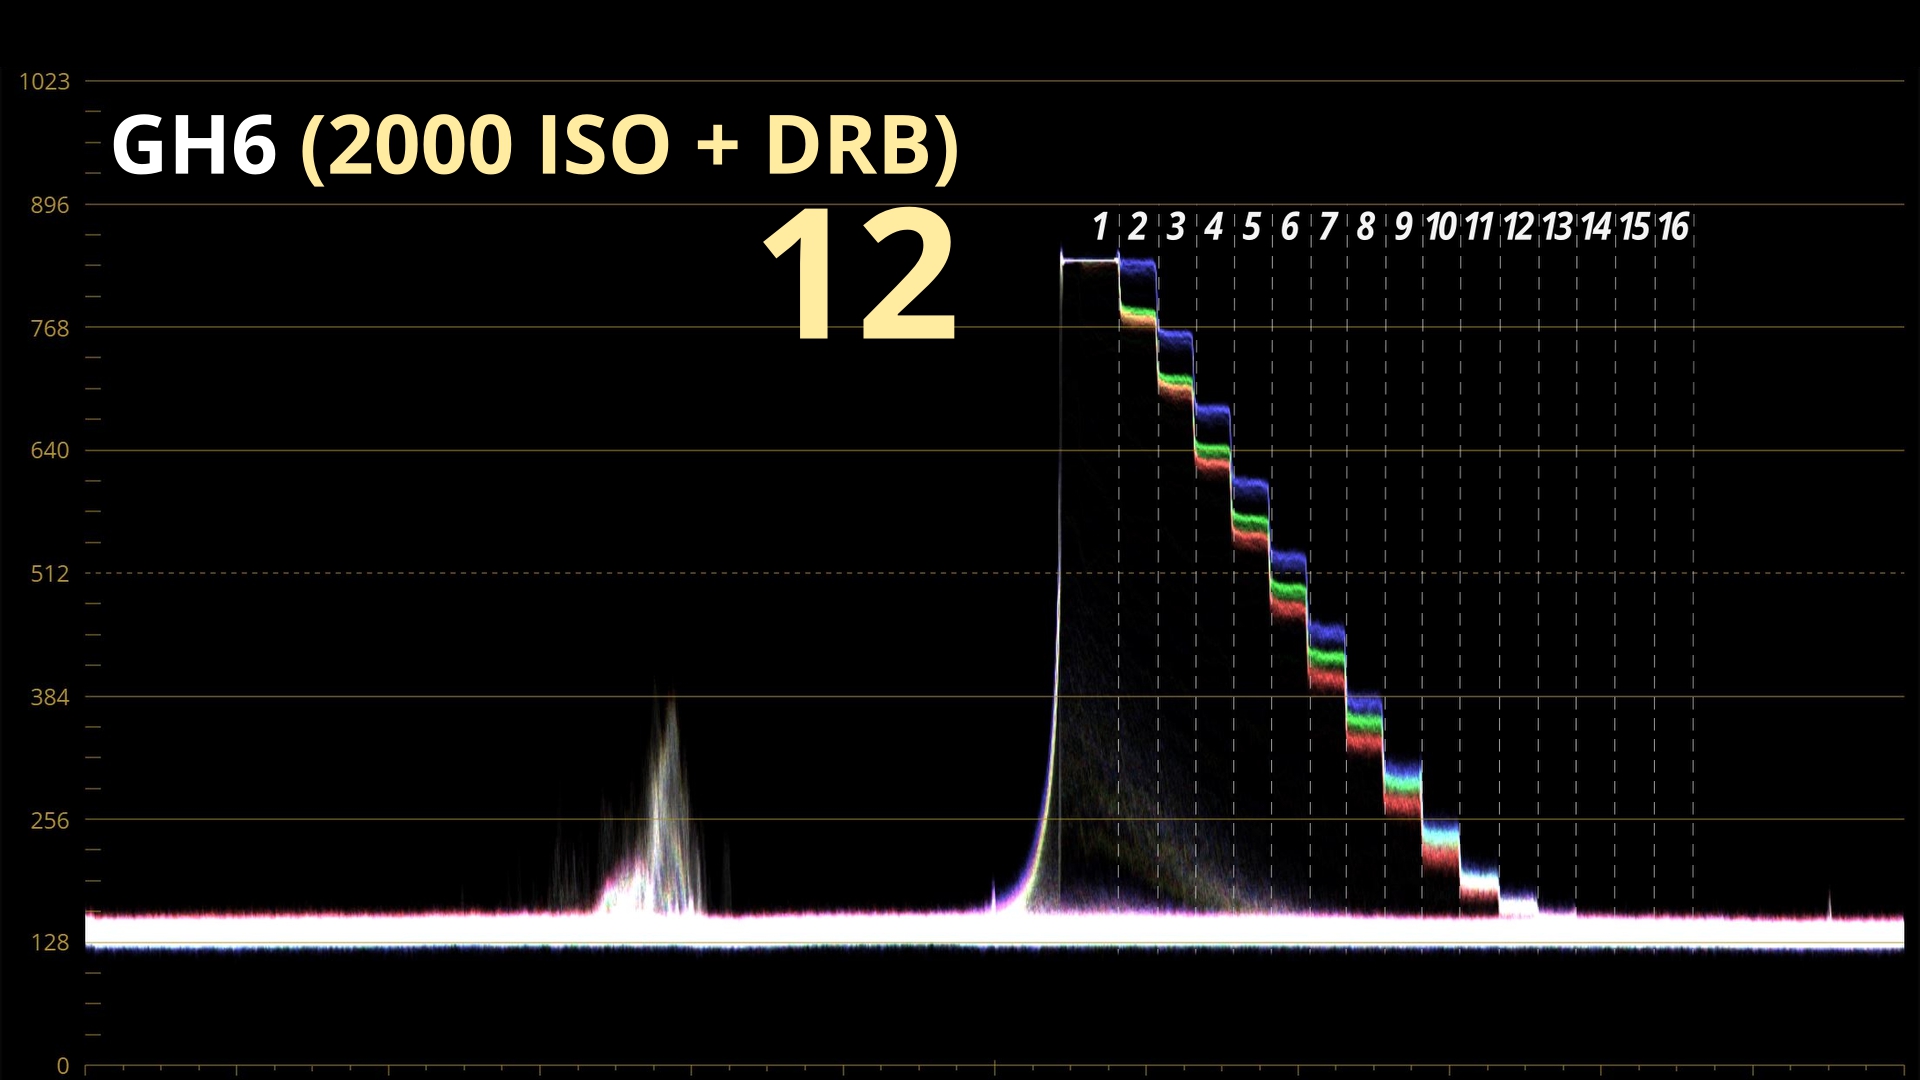This screenshot has width=1920, height=1080.
Task: Click the flat white top of step 1
Action: pyautogui.click(x=1090, y=261)
